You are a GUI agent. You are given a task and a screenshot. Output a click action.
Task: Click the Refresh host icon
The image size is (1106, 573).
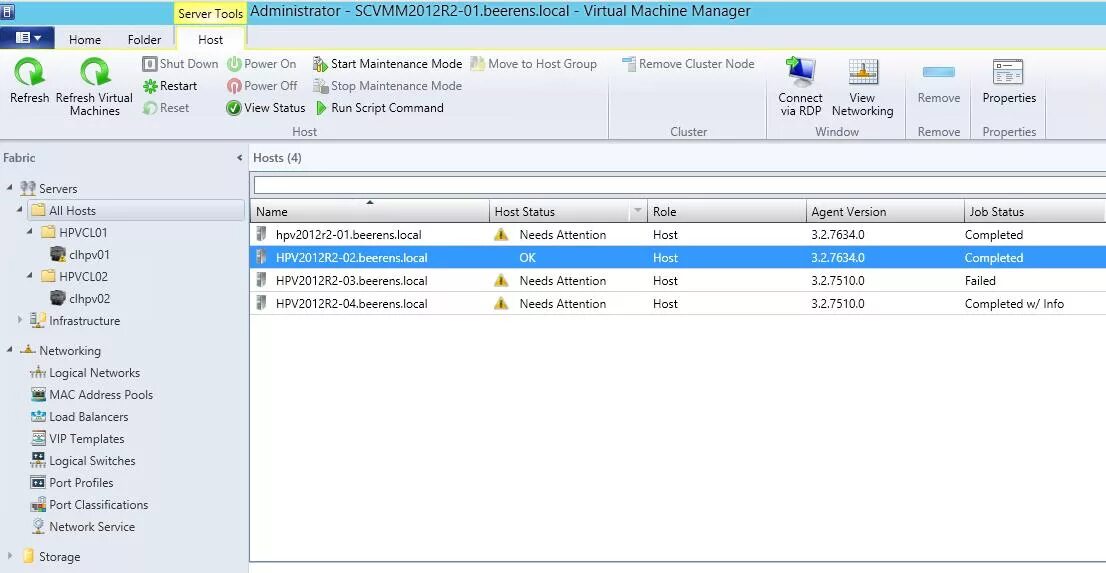click(30, 72)
